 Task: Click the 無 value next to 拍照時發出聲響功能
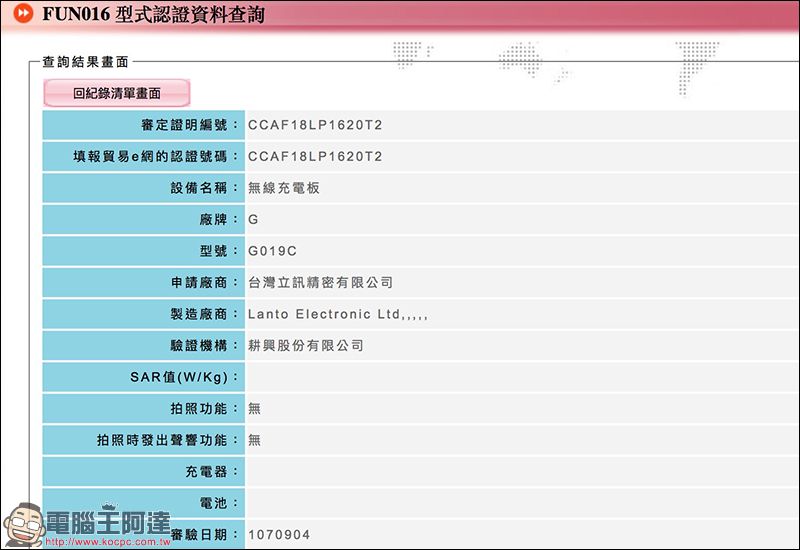(x=254, y=440)
